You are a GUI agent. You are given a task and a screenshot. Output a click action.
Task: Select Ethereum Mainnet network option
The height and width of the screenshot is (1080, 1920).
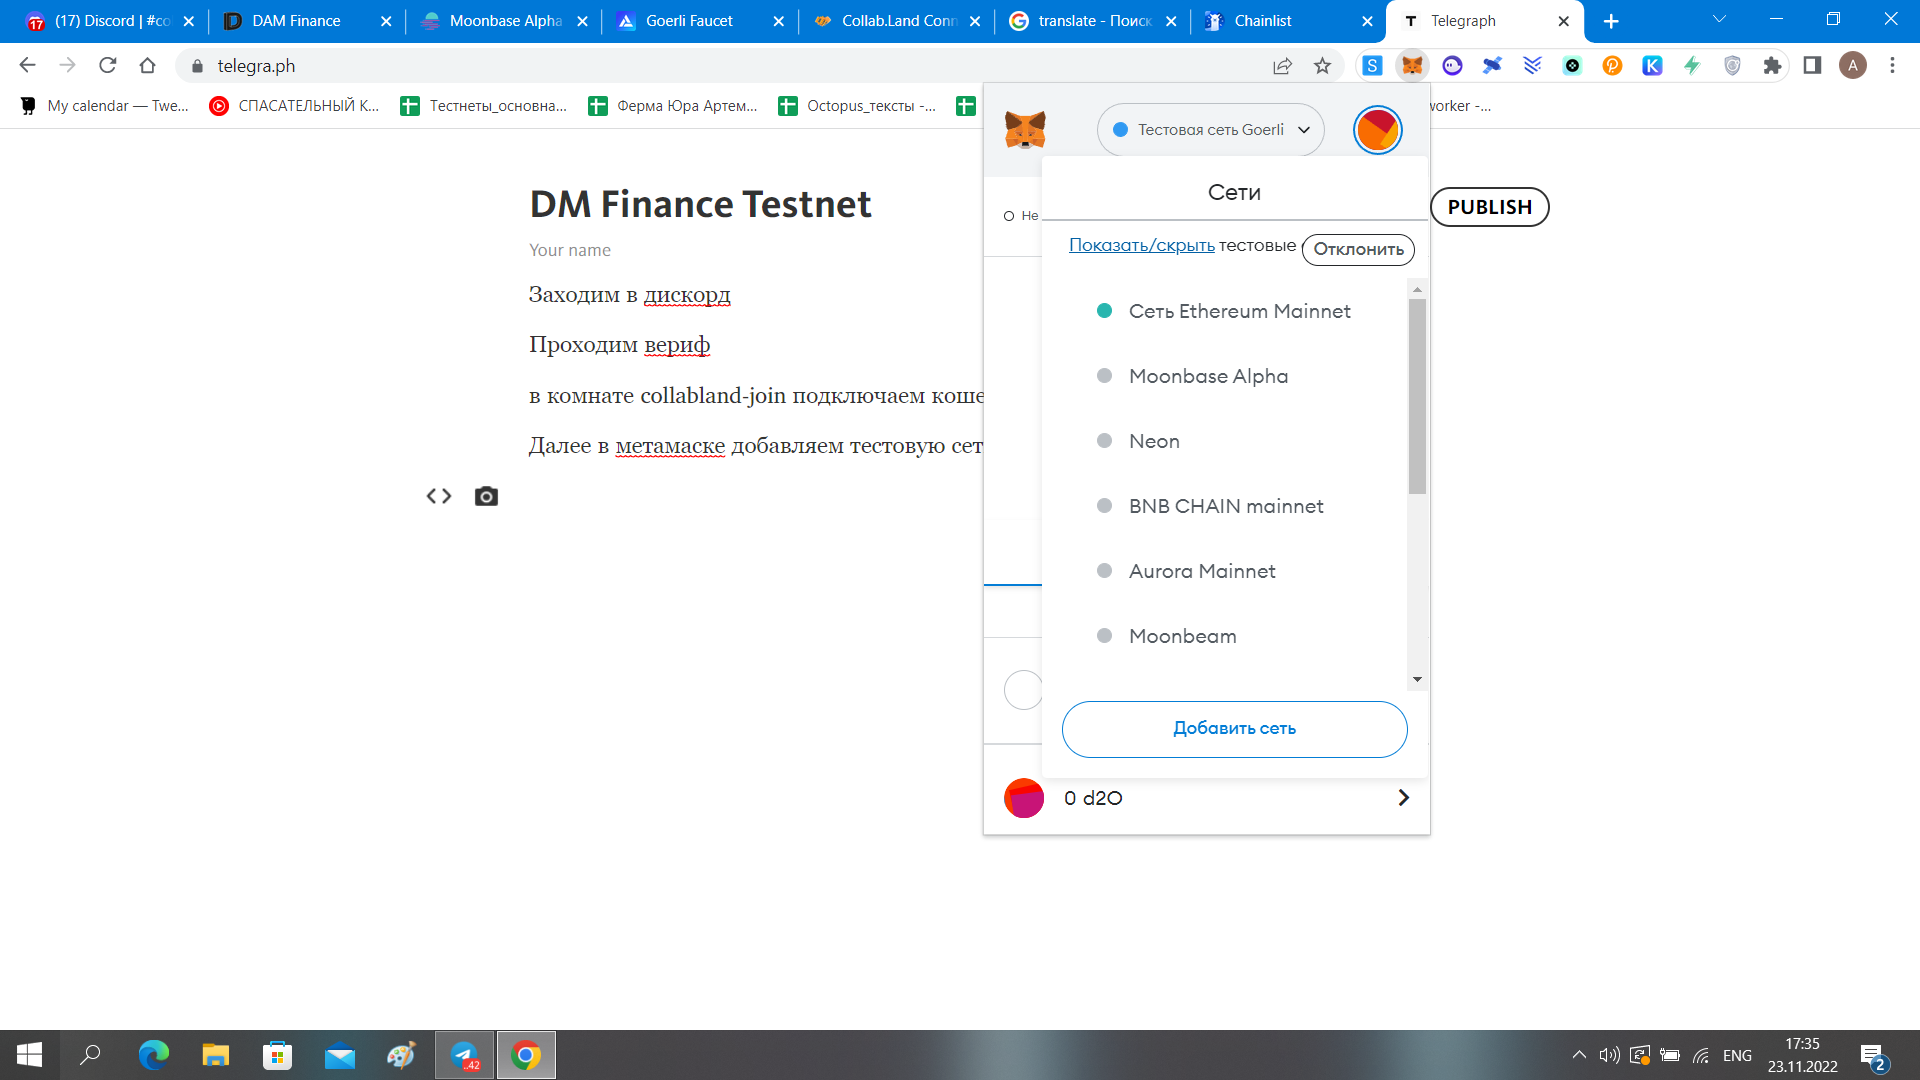[x=1238, y=311]
